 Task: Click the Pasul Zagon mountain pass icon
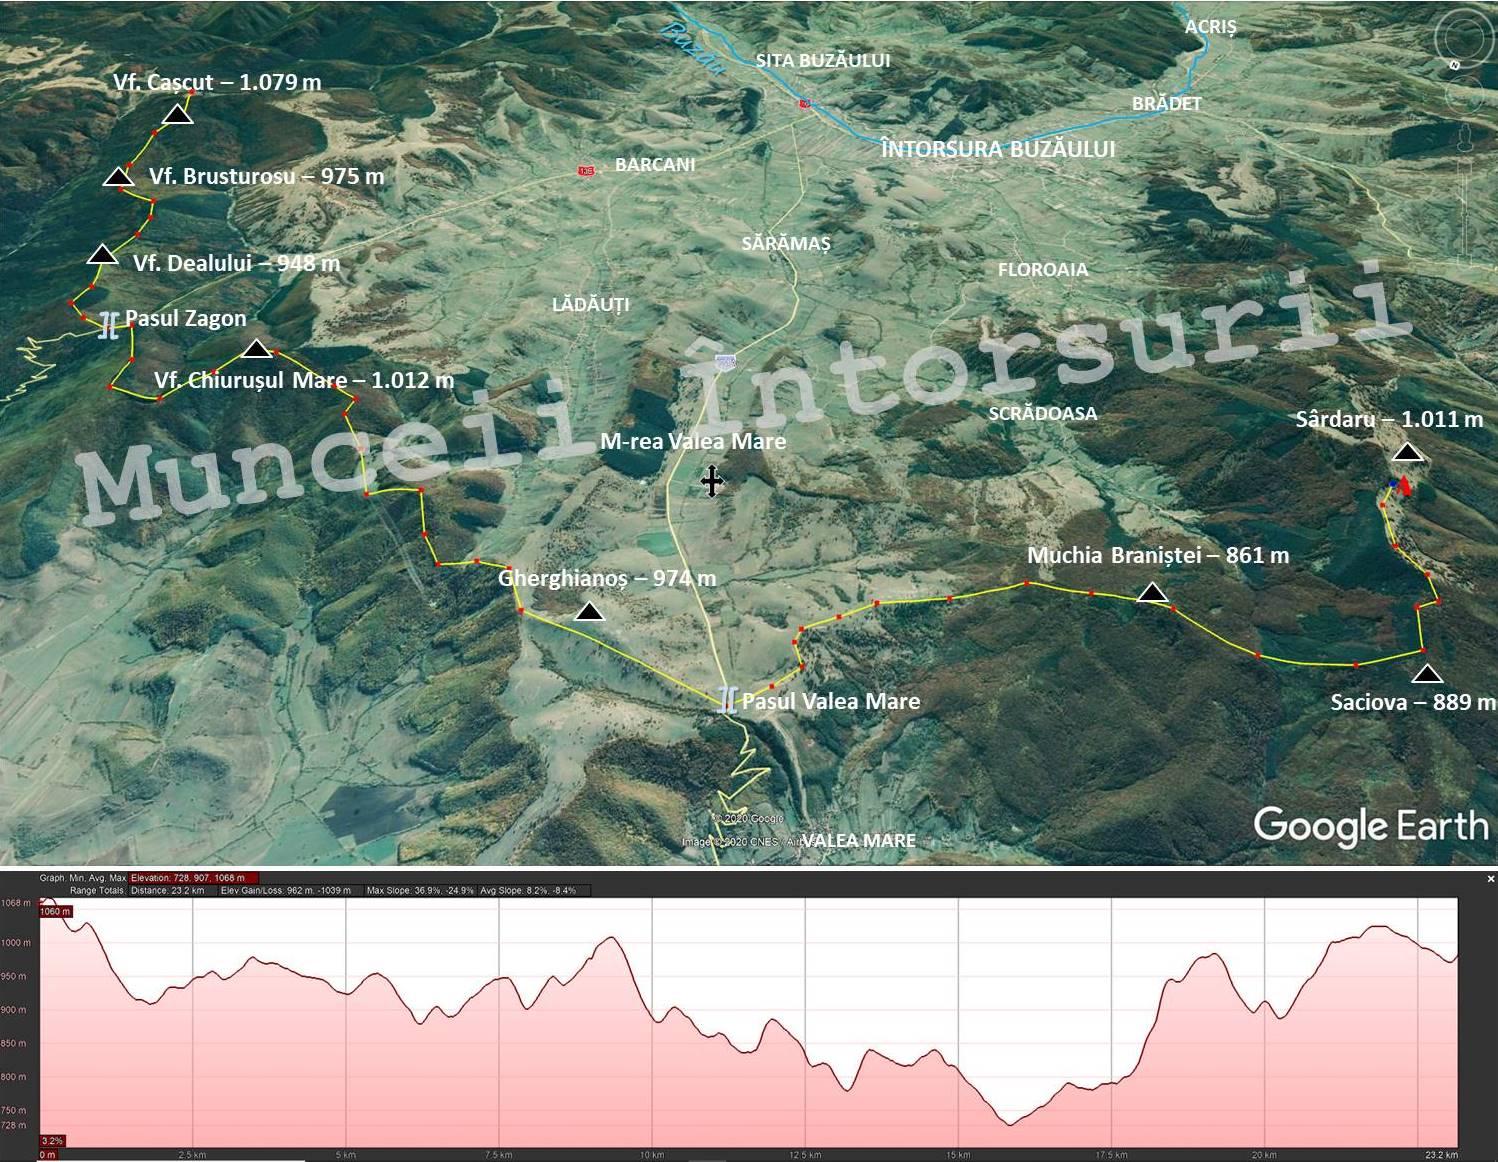pos(108,325)
